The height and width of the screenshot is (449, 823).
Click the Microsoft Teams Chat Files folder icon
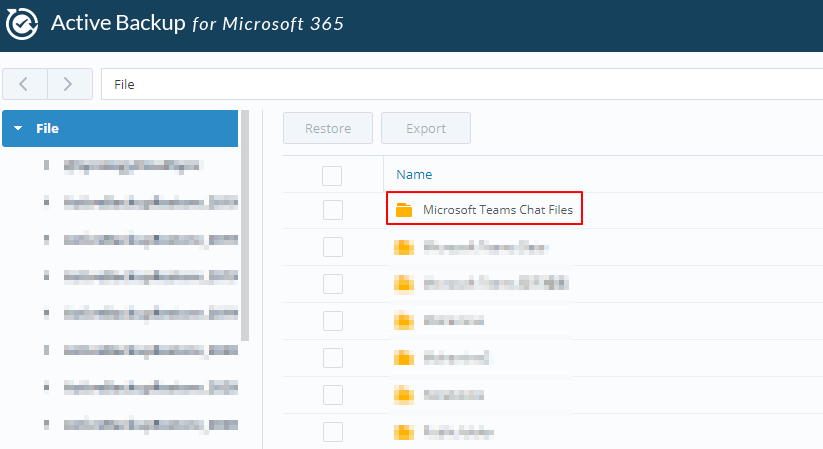(404, 210)
